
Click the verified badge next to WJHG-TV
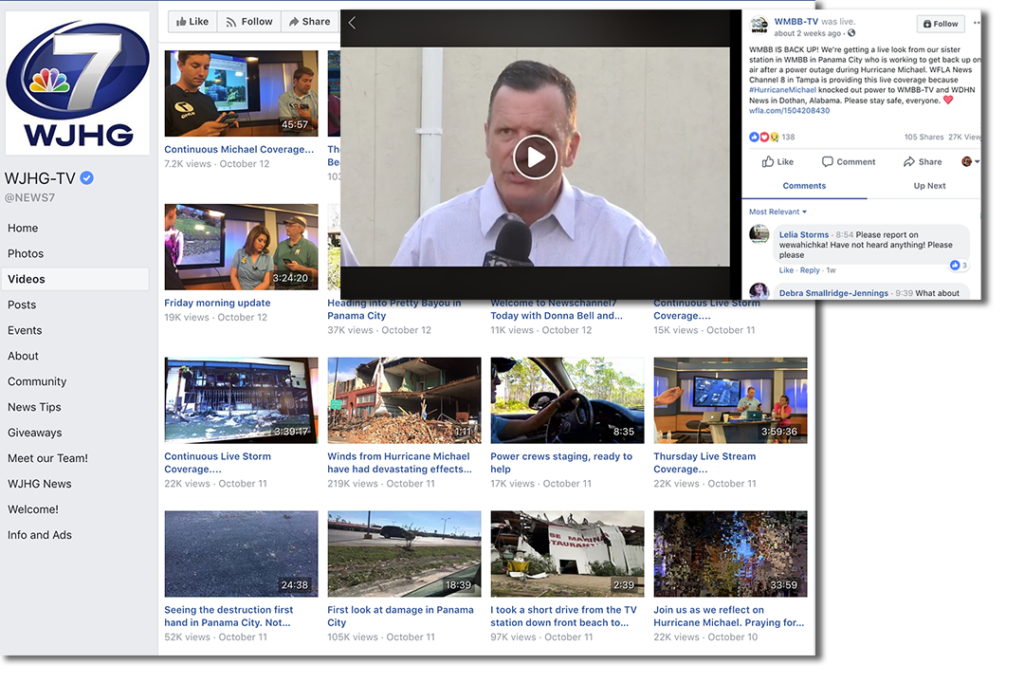coord(87,178)
